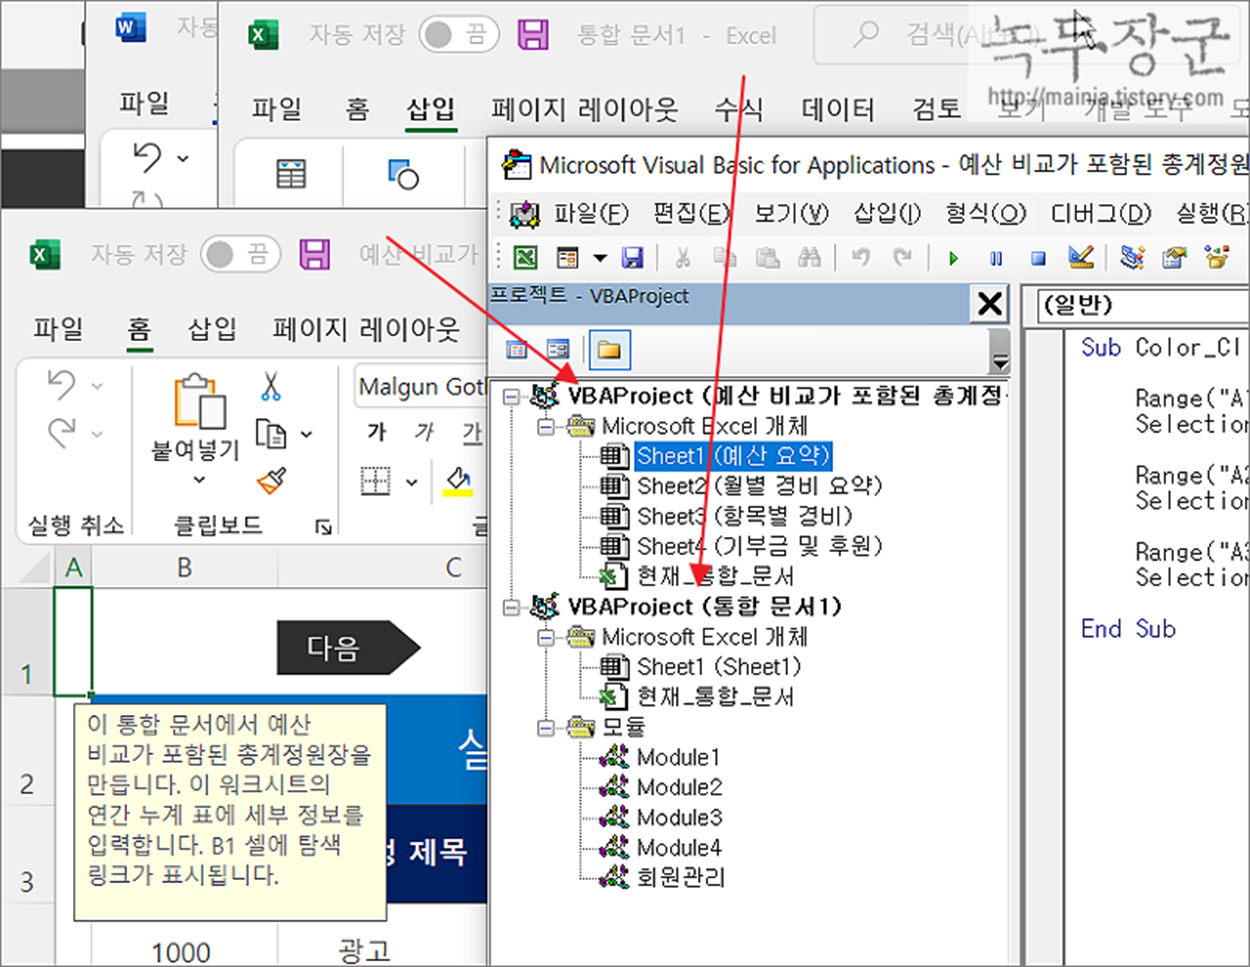Select Module3 in the project tree
This screenshot has width=1250, height=967.
pos(679,817)
